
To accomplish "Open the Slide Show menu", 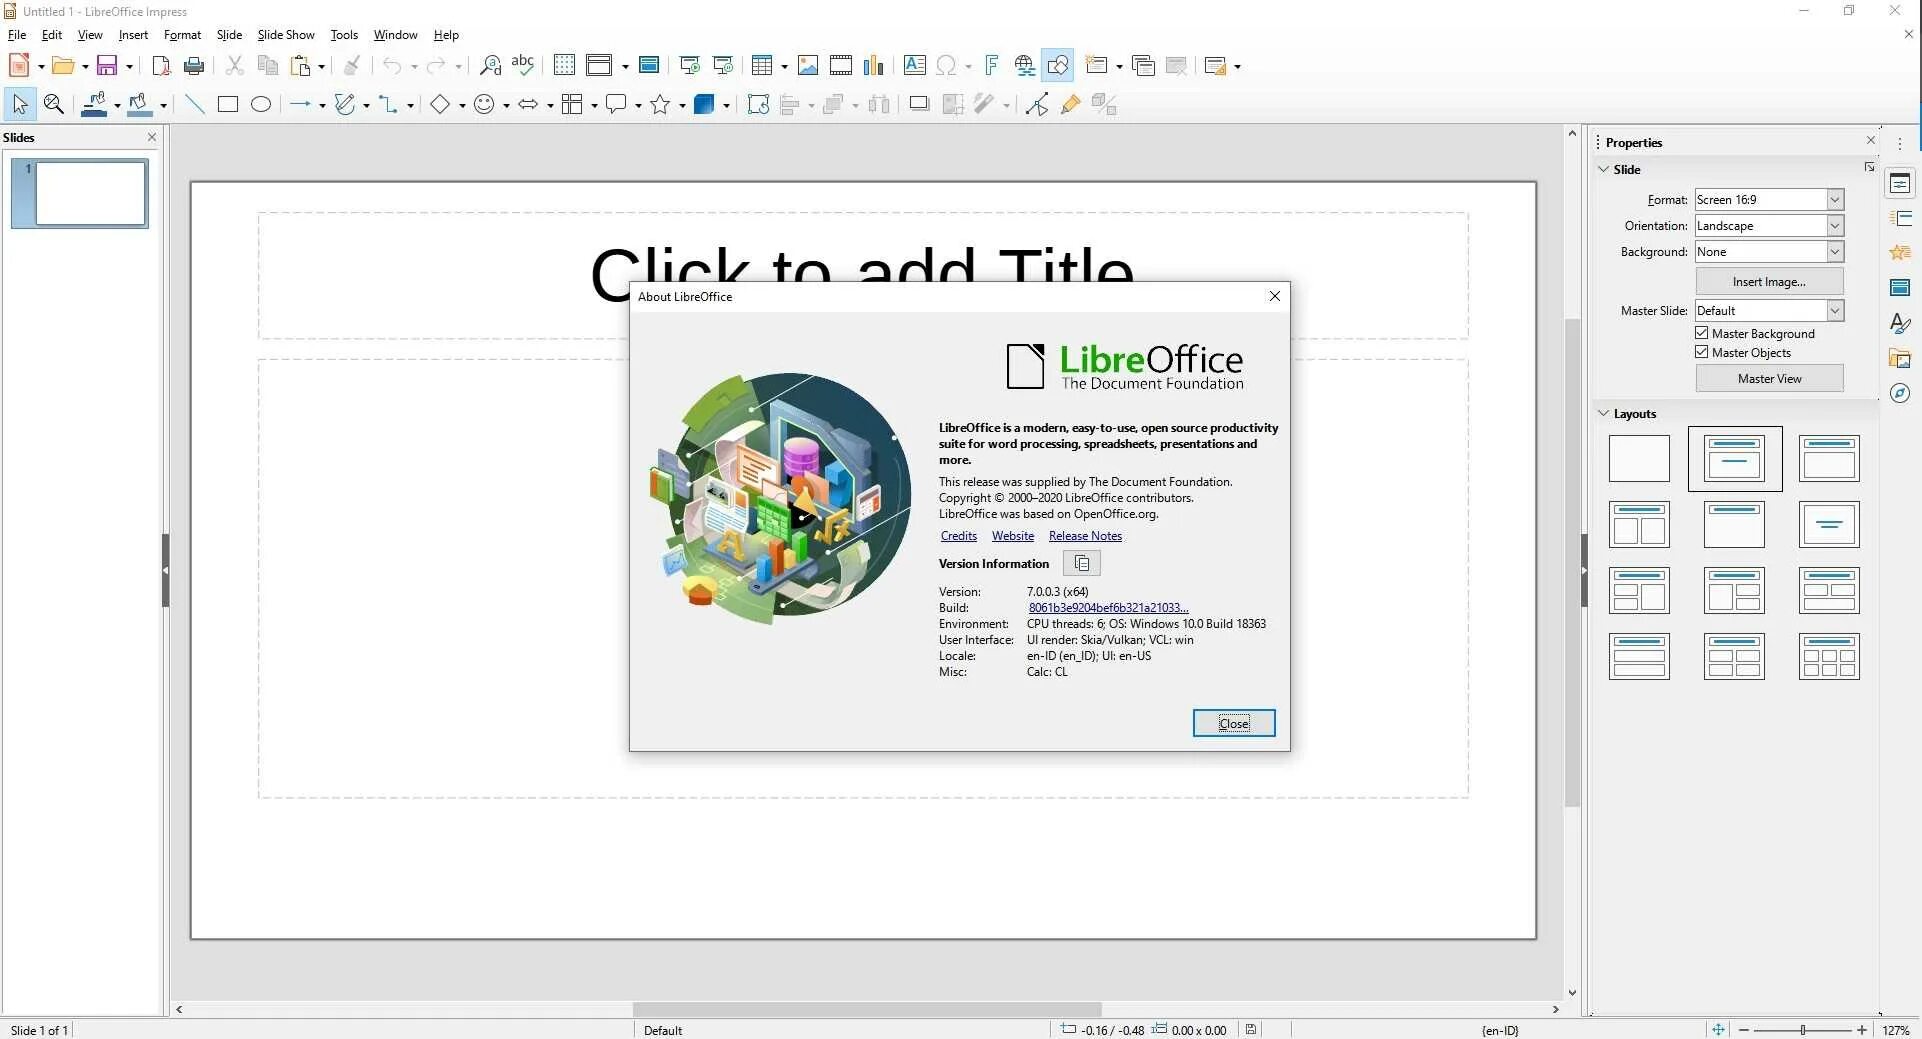I will [286, 35].
